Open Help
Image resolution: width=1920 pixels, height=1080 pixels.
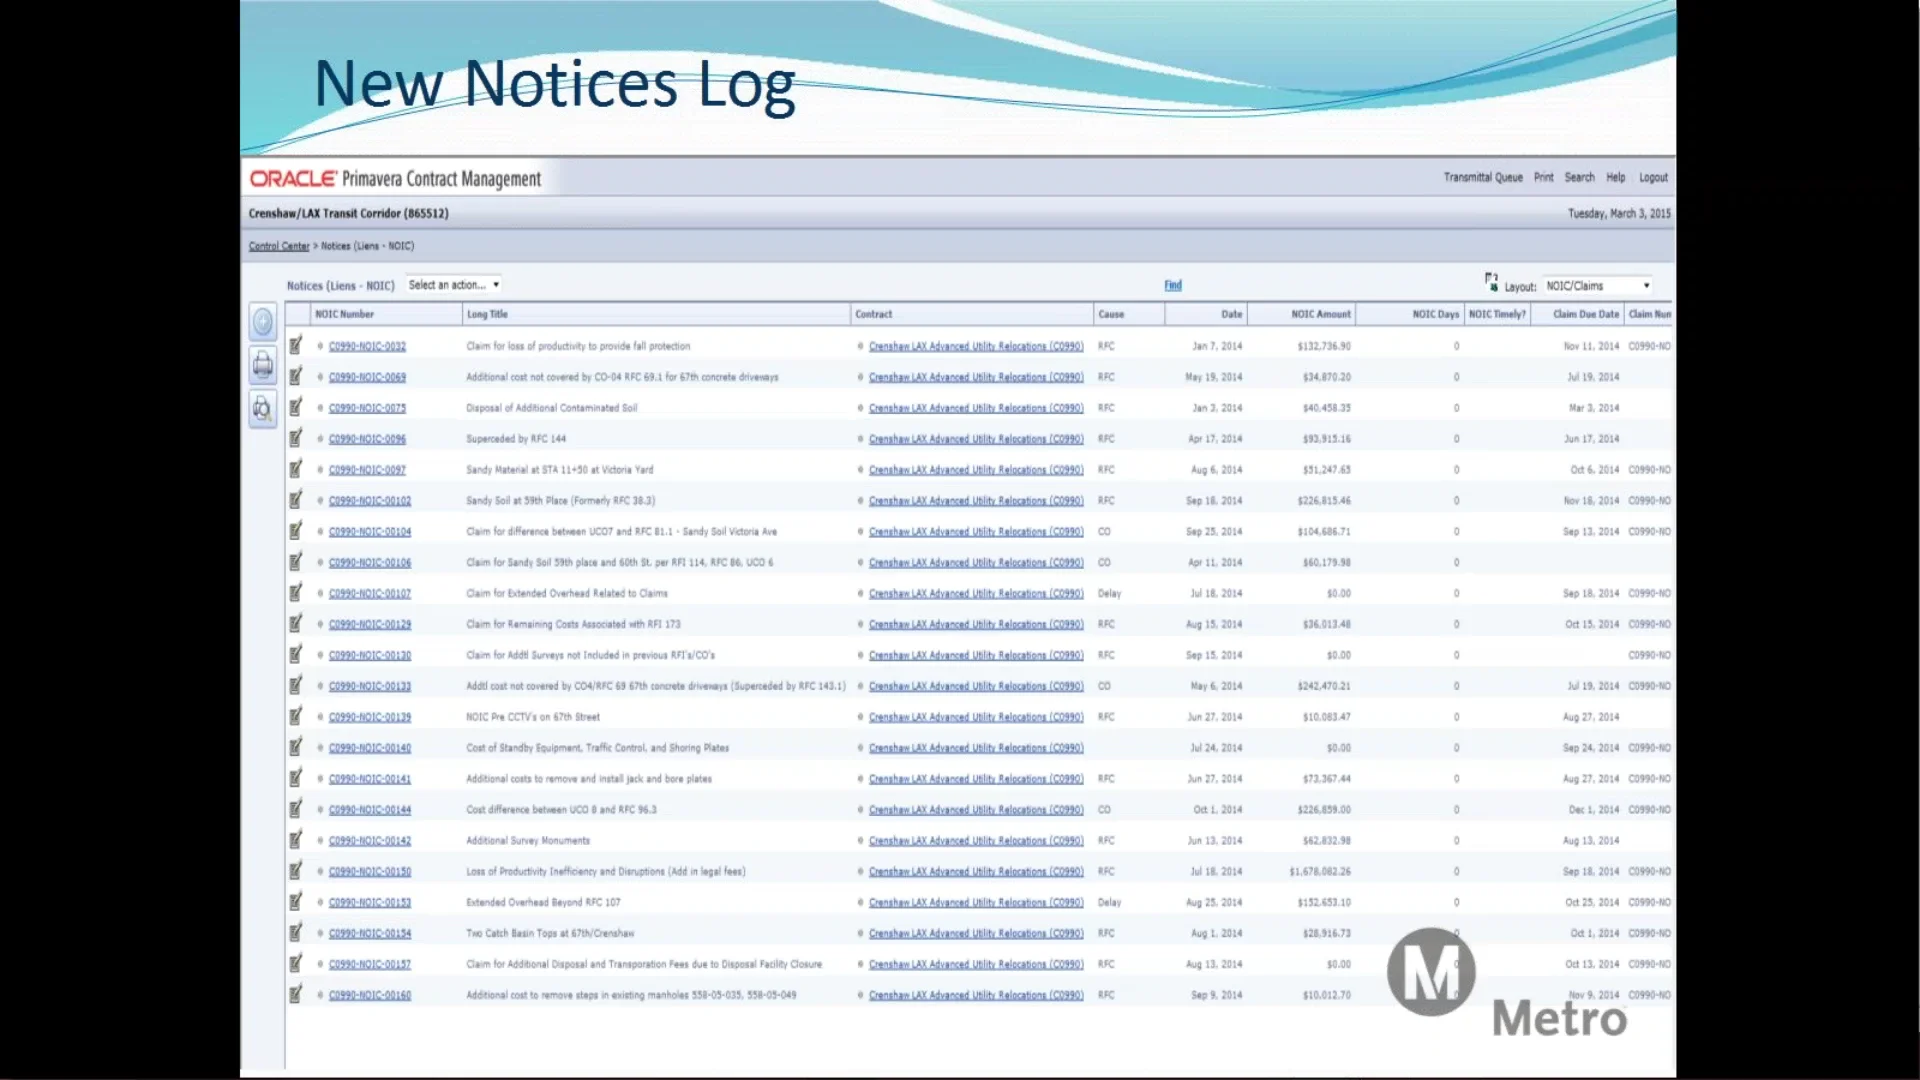(x=1616, y=177)
